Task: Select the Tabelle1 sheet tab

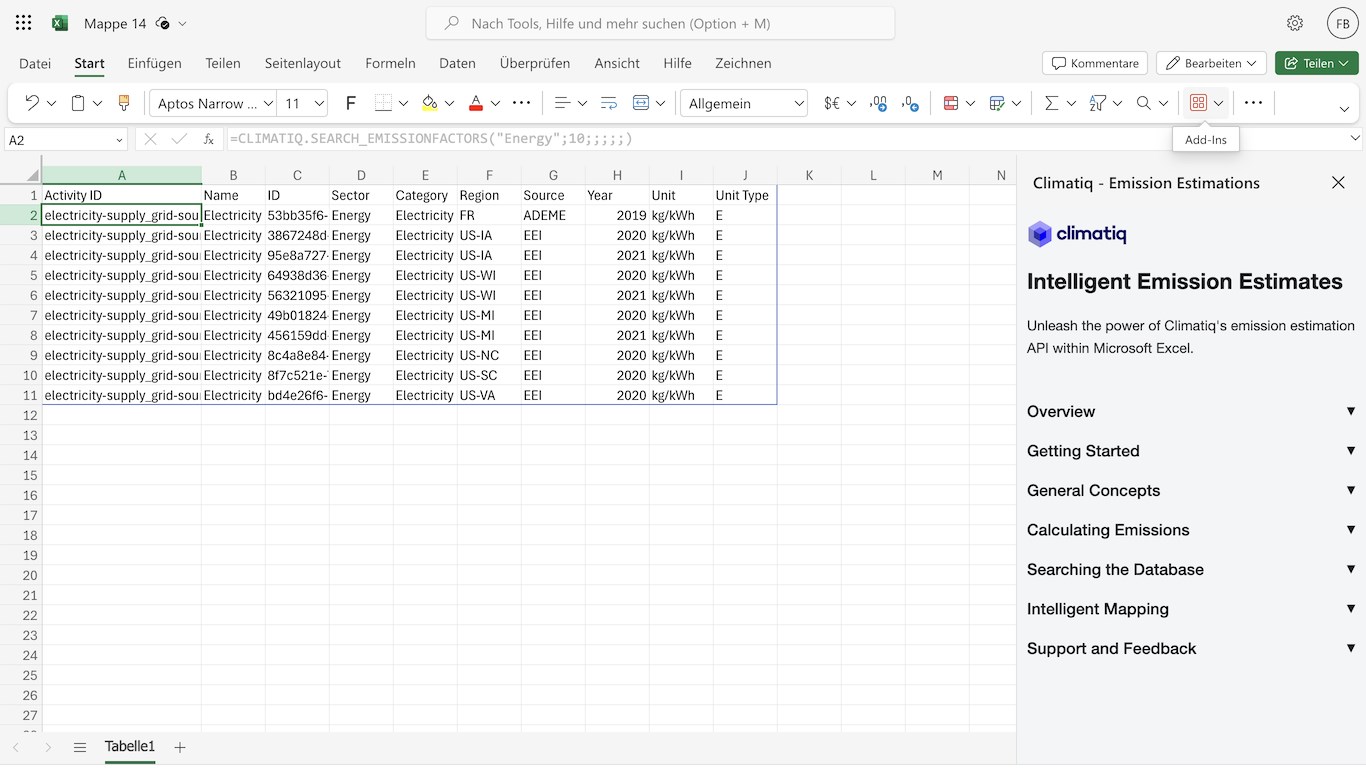Action: pos(130,747)
